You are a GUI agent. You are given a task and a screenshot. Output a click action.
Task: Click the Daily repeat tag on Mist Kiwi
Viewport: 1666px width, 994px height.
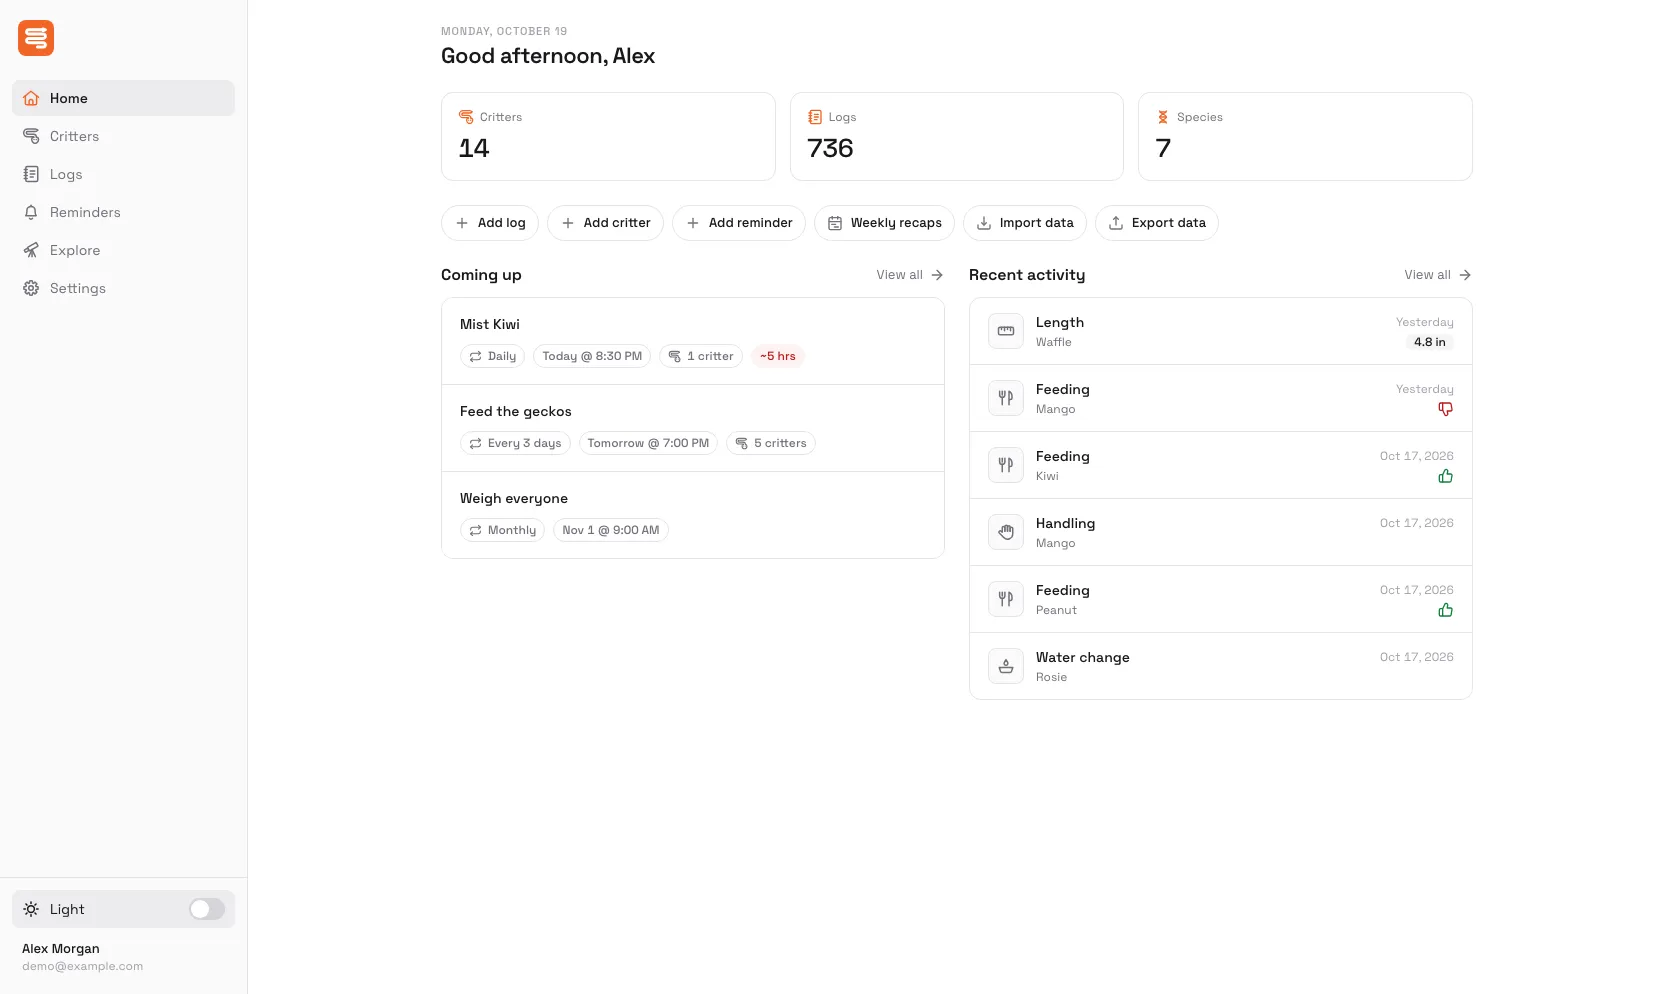[492, 356]
